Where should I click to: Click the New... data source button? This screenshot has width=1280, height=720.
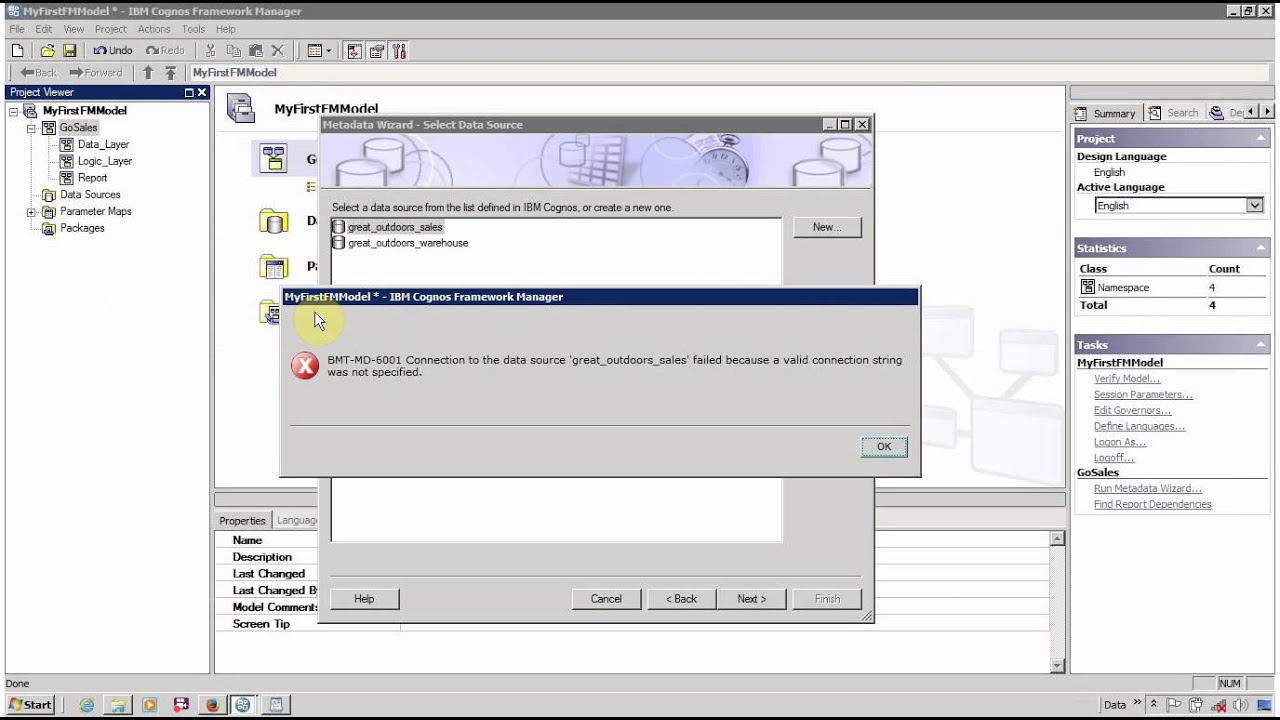[x=827, y=227]
